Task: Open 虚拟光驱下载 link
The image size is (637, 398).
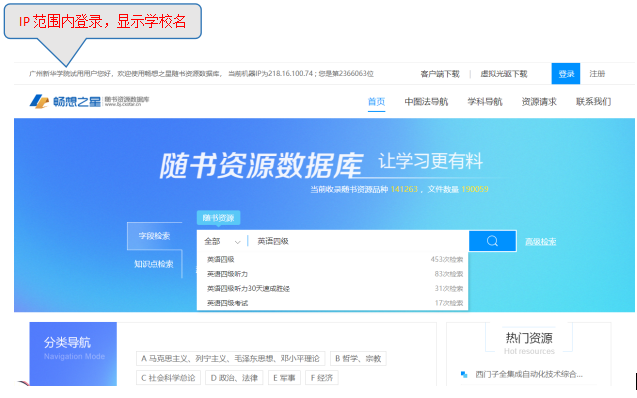Action: click(504, 74)
